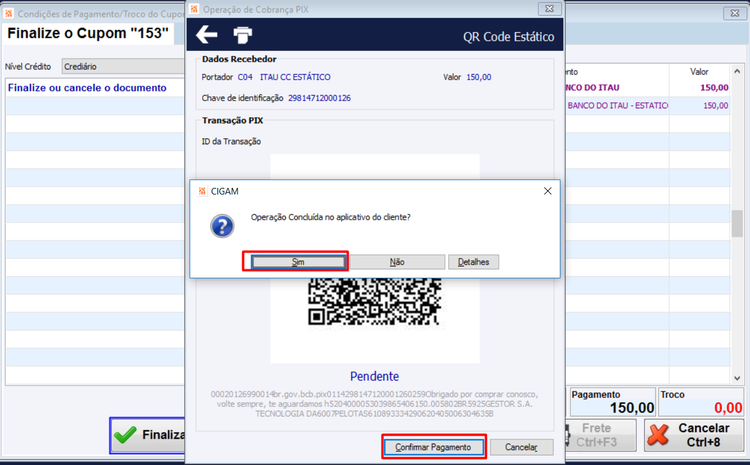Viewport: 750px width, 465px height.
Task: Click the Finalizar button with green check
Action: point(149,435)
